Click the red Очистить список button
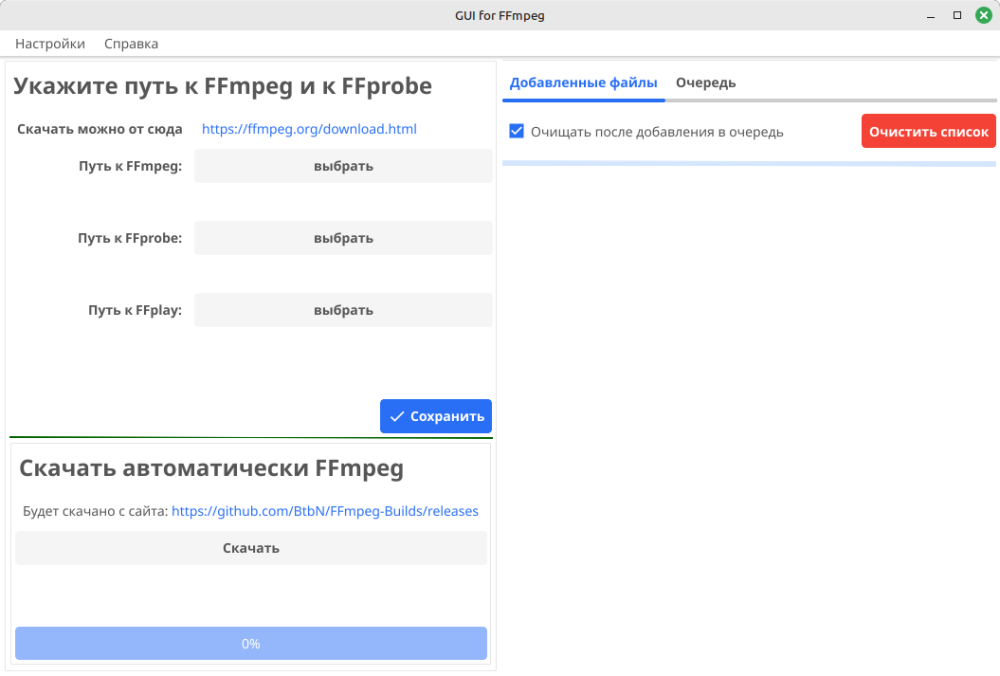Image resolution: width=1000 pixels, height=676 pixels. (x=928, y=131)
